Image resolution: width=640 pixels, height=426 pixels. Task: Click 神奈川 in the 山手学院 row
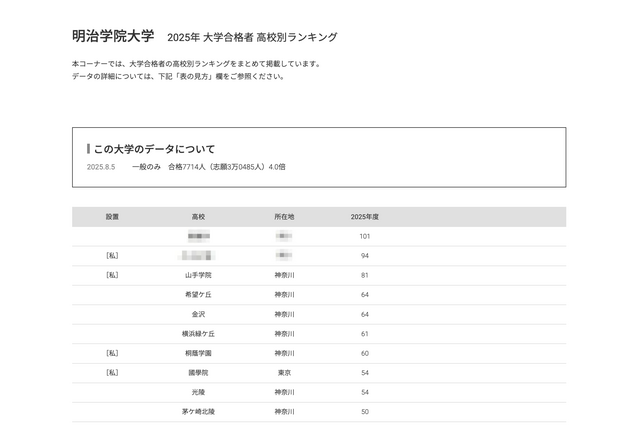tap(284, 275)
